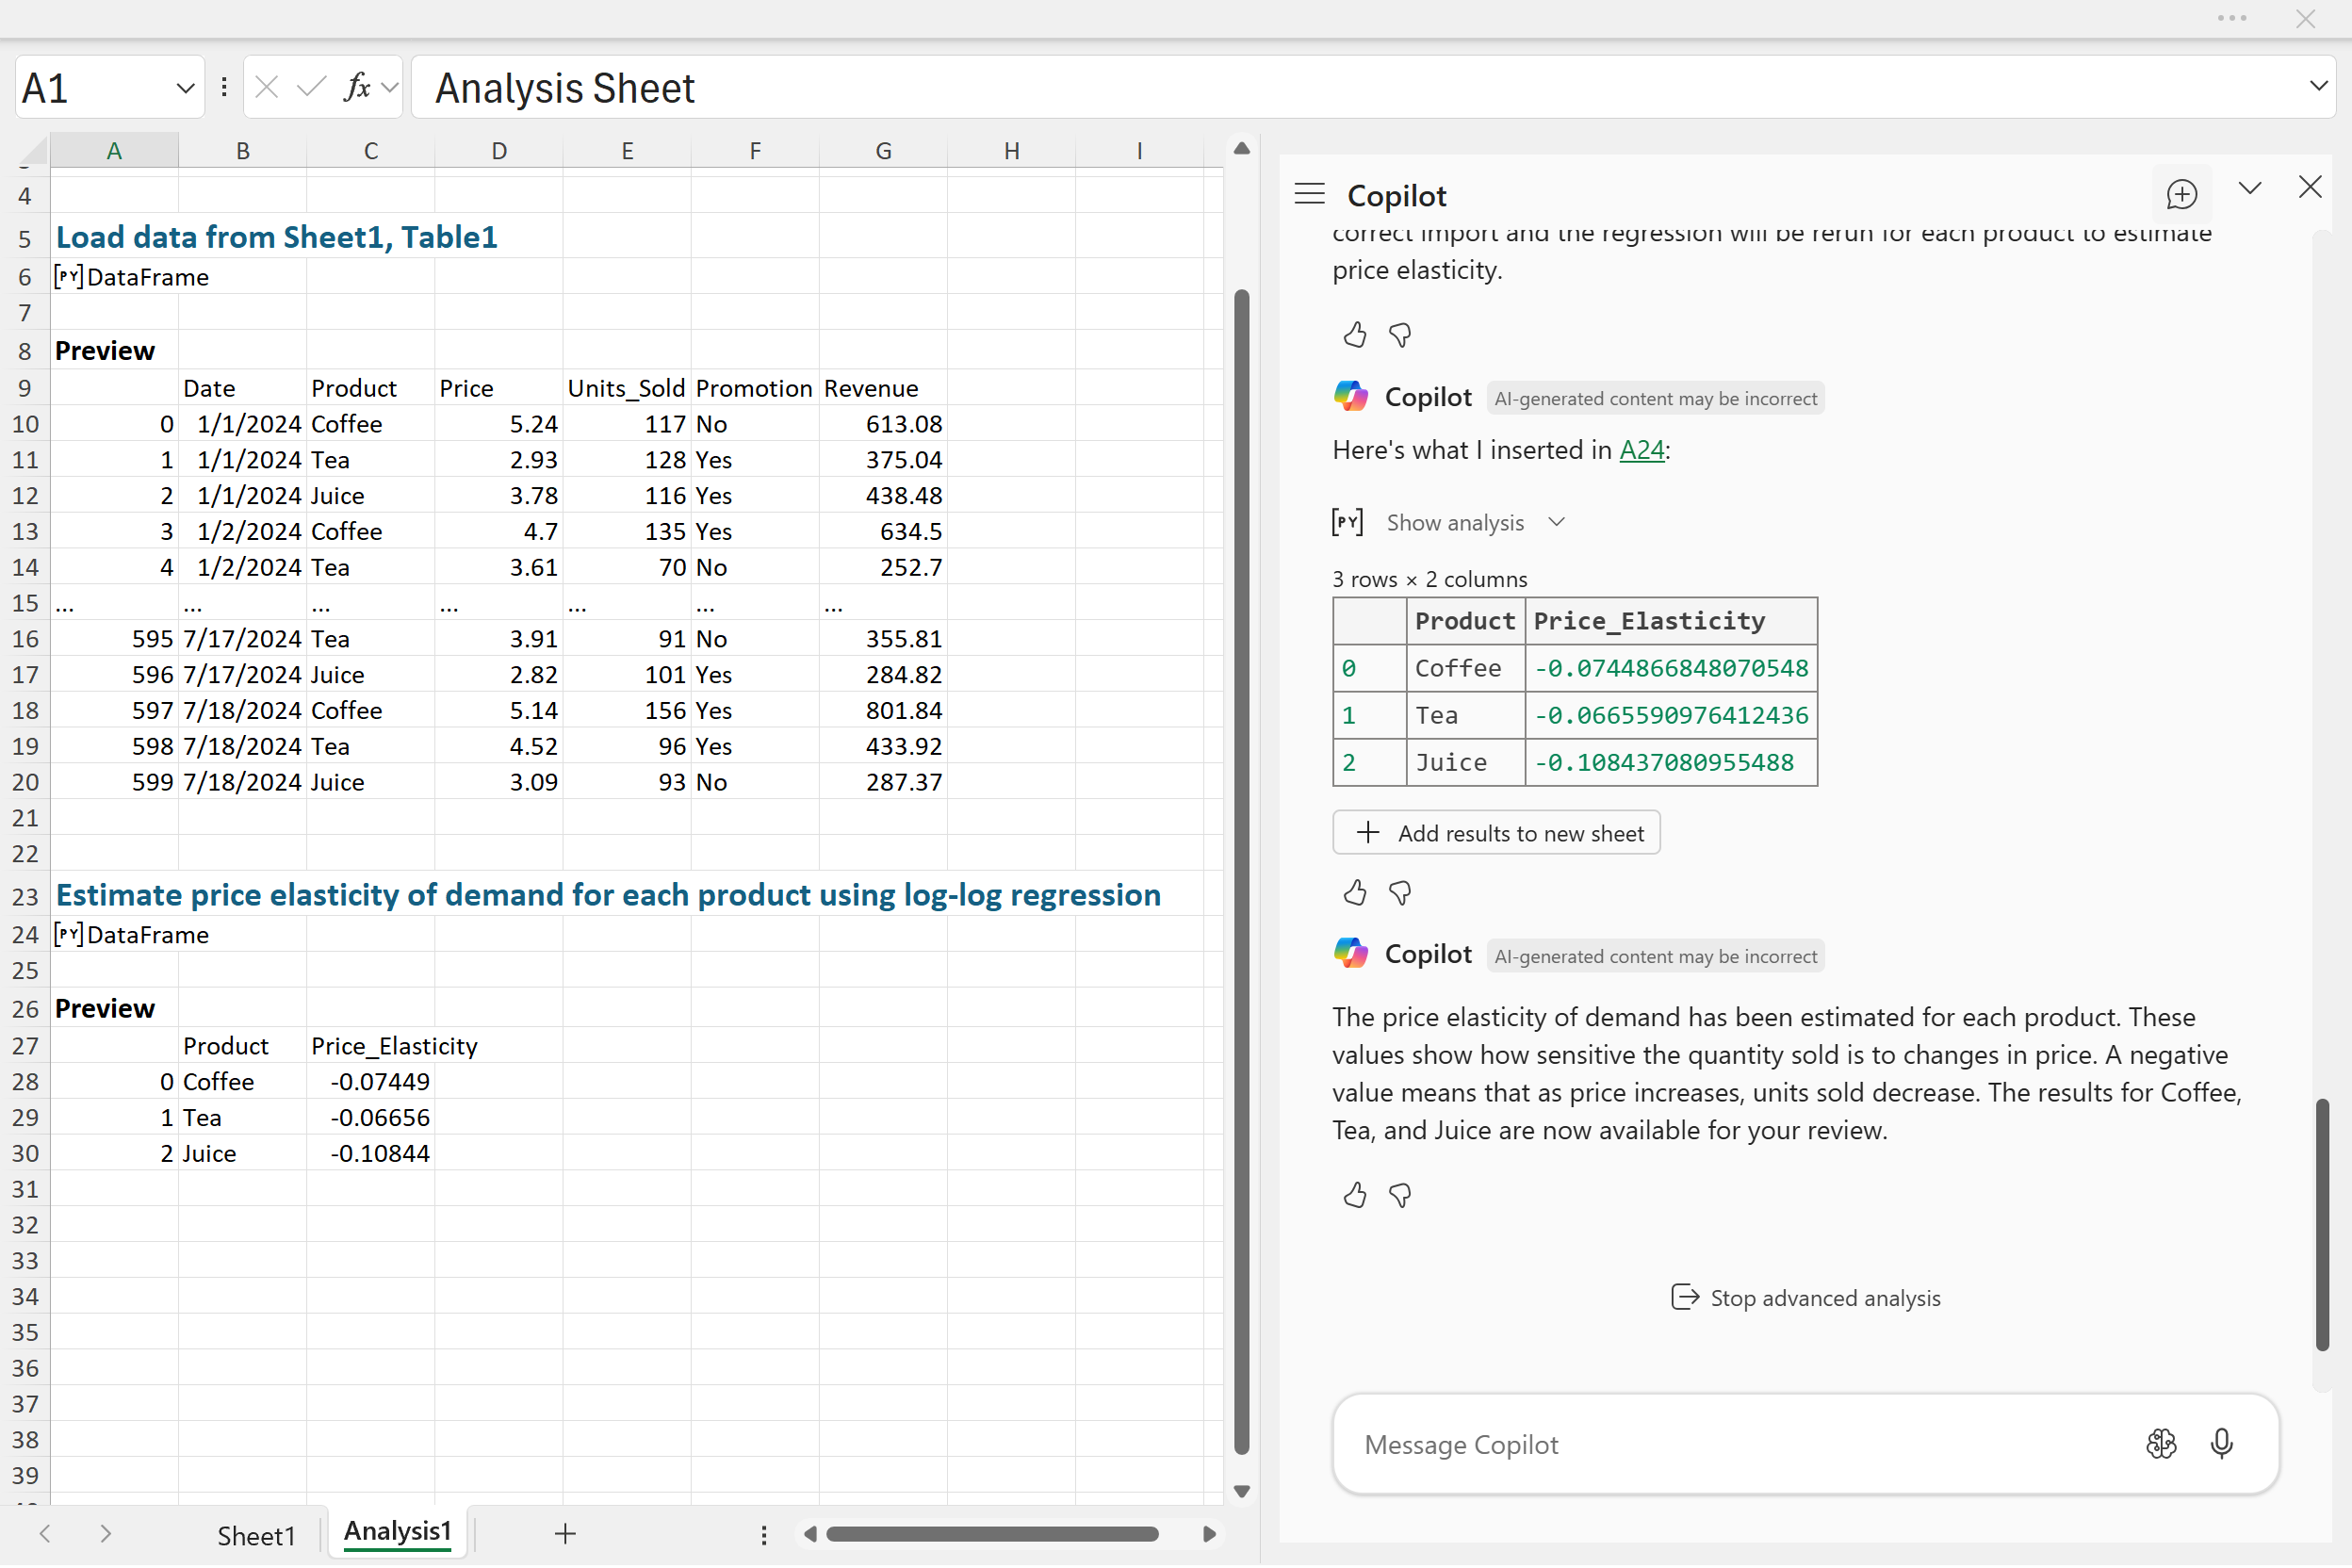
Task: Thumbs up the price elasticity table response
Action: (1354, 892)
